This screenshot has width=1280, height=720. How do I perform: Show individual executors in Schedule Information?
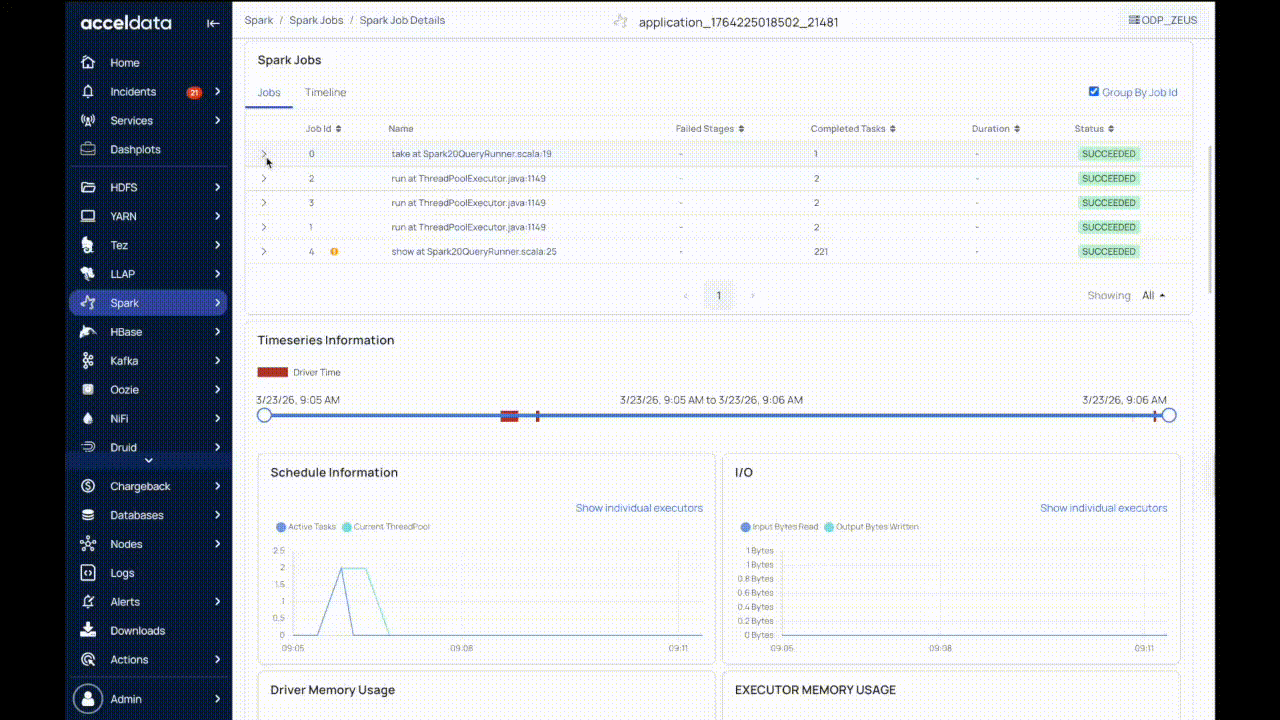pos(638,508)
